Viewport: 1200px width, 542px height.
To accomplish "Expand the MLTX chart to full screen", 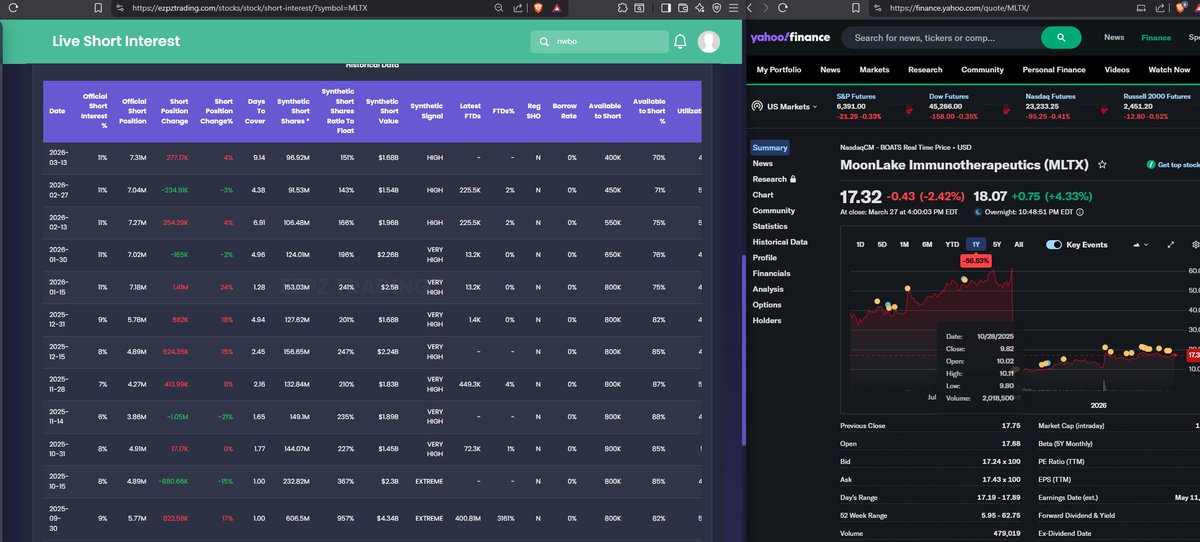I will coord(1171,244).
